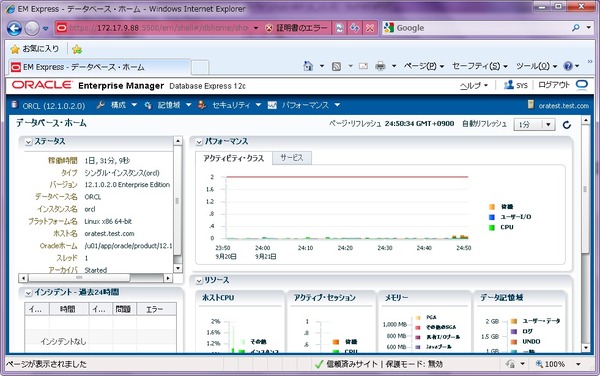Image resolution: width=600 pixels, height=376 pixels.
Task: Click the メモリー resource panel title
Action: click(396, 298)
